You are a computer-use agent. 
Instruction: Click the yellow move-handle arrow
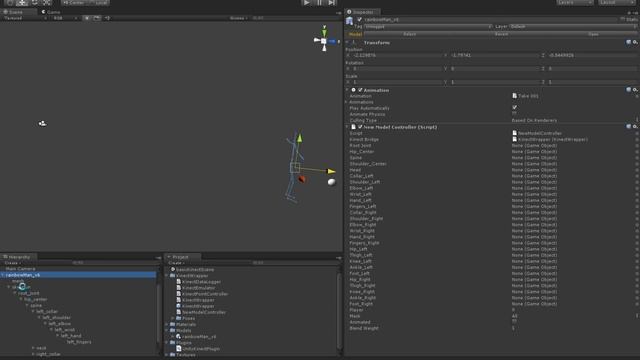[x=331, y=171]
